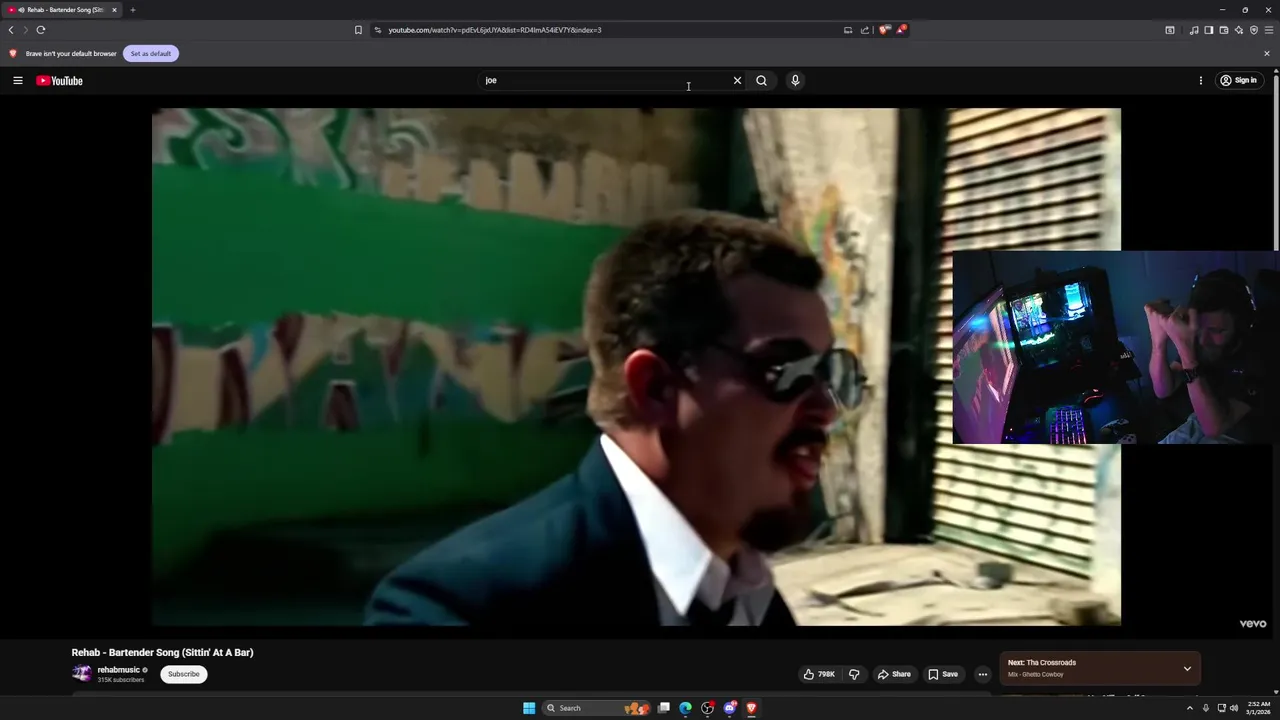Expand the Next: Tha Crossroads playlist panel
This screenshot has height=720, width=1280.
tap(1187, 668)
